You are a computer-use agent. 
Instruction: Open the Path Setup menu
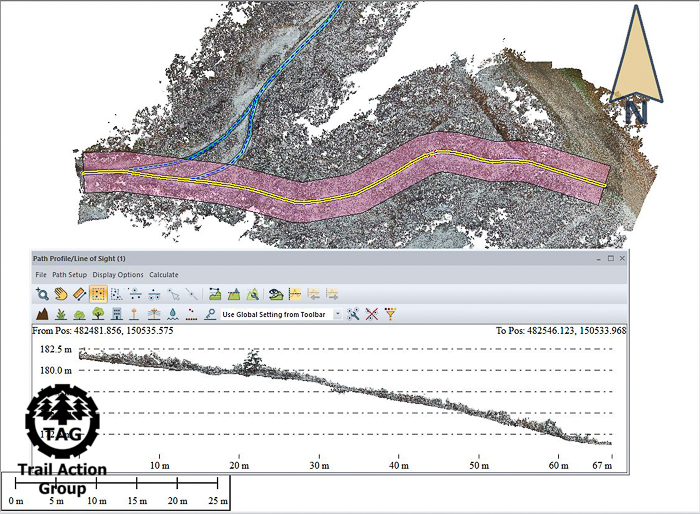69,274
